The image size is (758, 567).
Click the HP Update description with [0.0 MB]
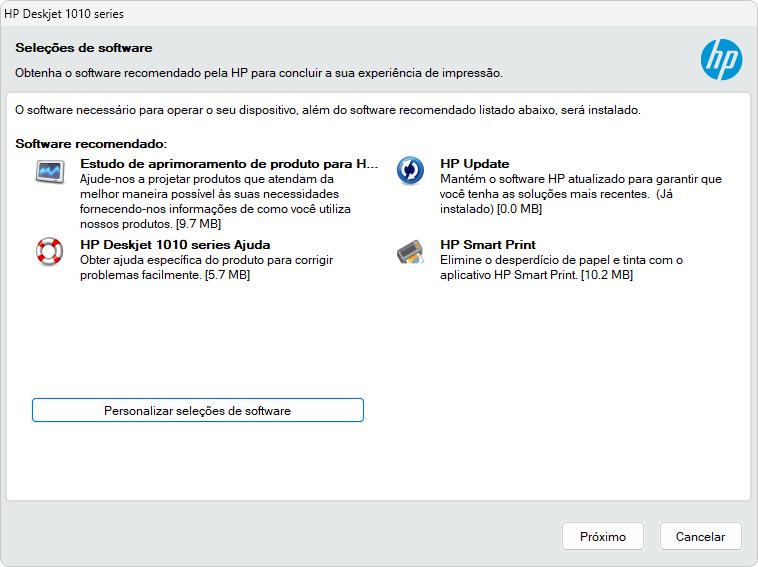pos(580,194)
